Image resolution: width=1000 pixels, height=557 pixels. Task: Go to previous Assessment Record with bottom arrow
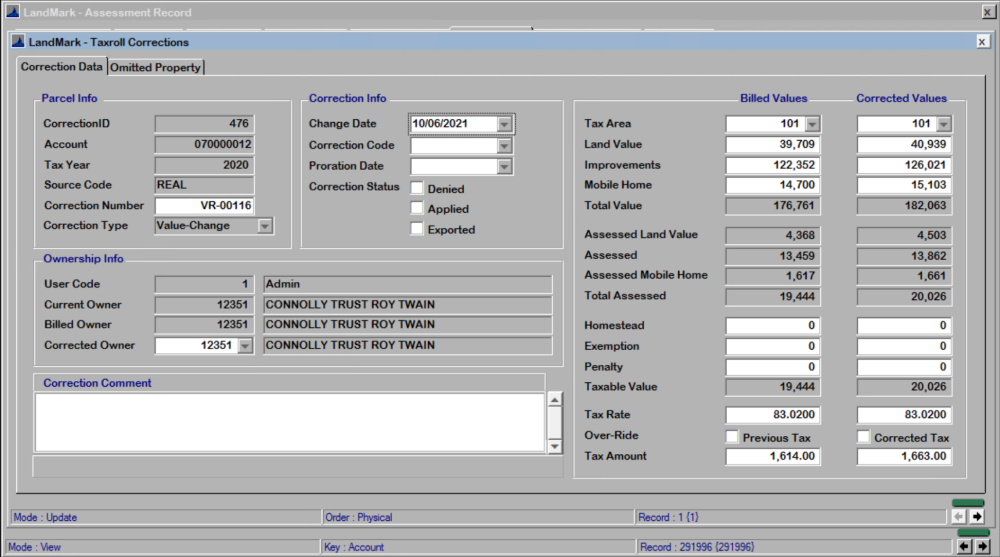click(964, 547)
